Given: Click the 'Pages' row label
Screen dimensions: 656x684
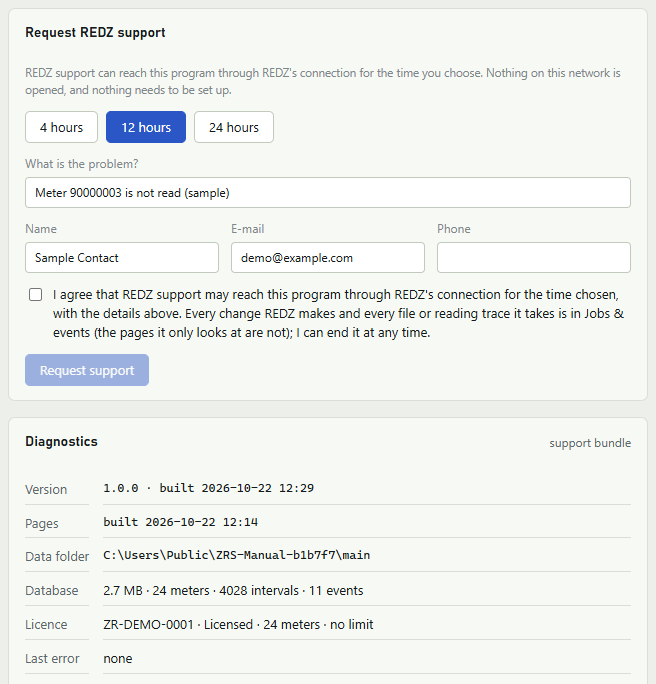Looking at the screenshot, I should [41, 523].
